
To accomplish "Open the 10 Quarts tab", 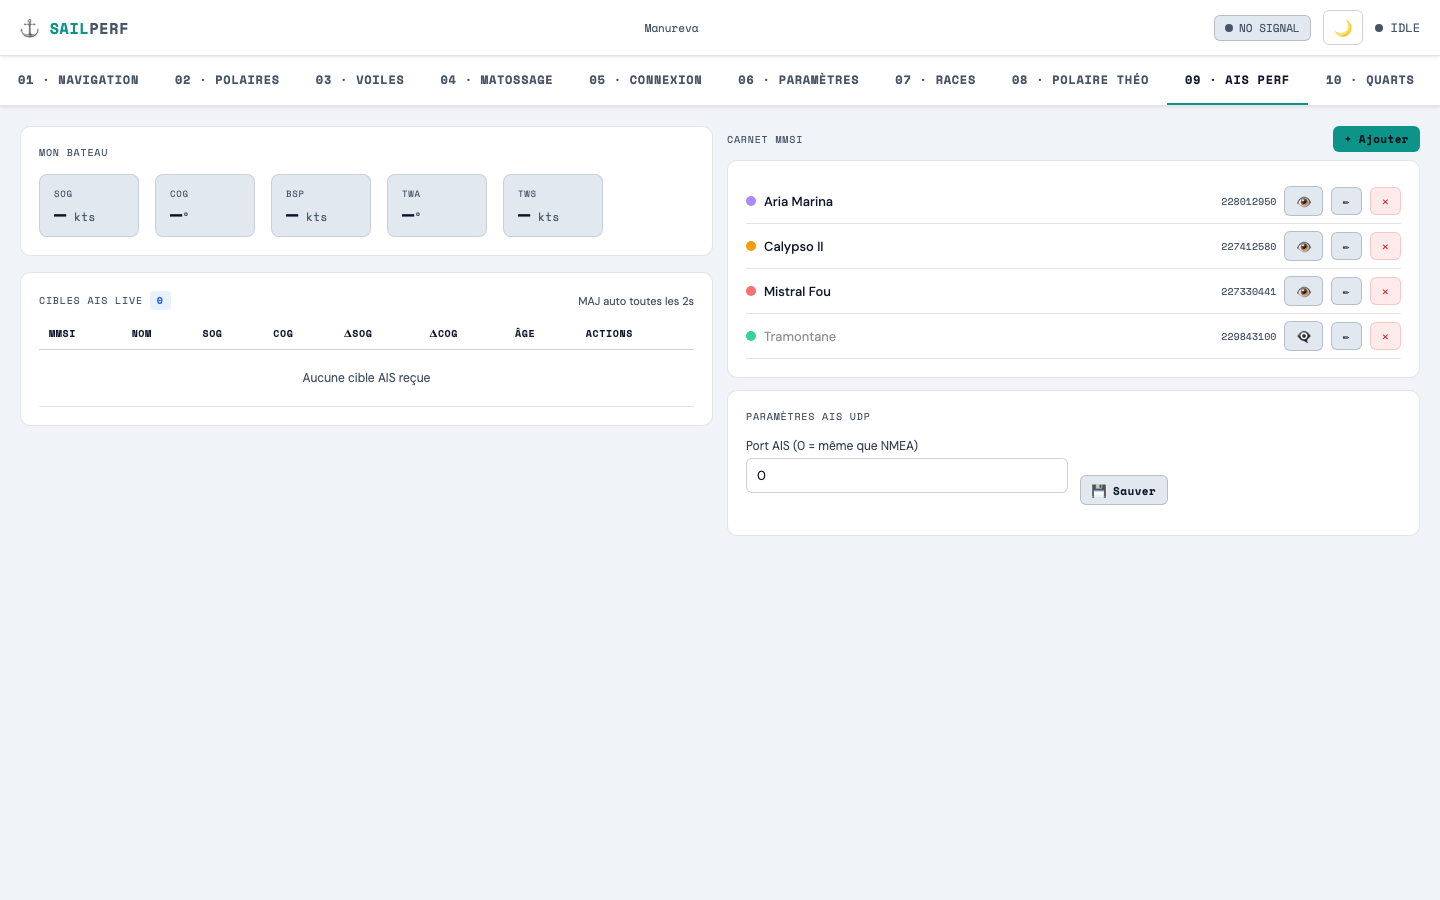I will click(1370, 80).
